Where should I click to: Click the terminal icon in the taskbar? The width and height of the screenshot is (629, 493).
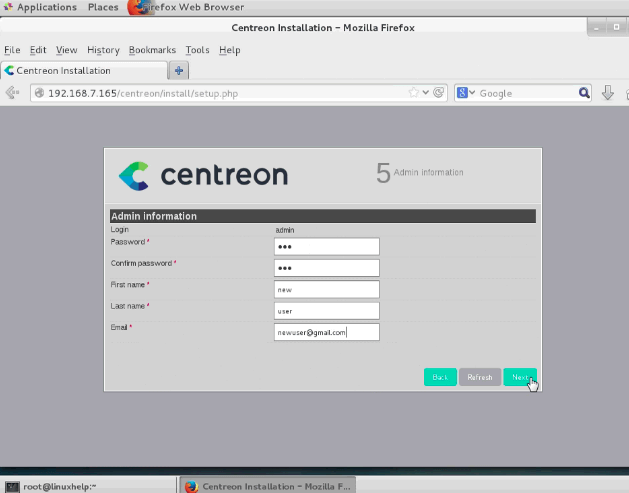(12, 487)
